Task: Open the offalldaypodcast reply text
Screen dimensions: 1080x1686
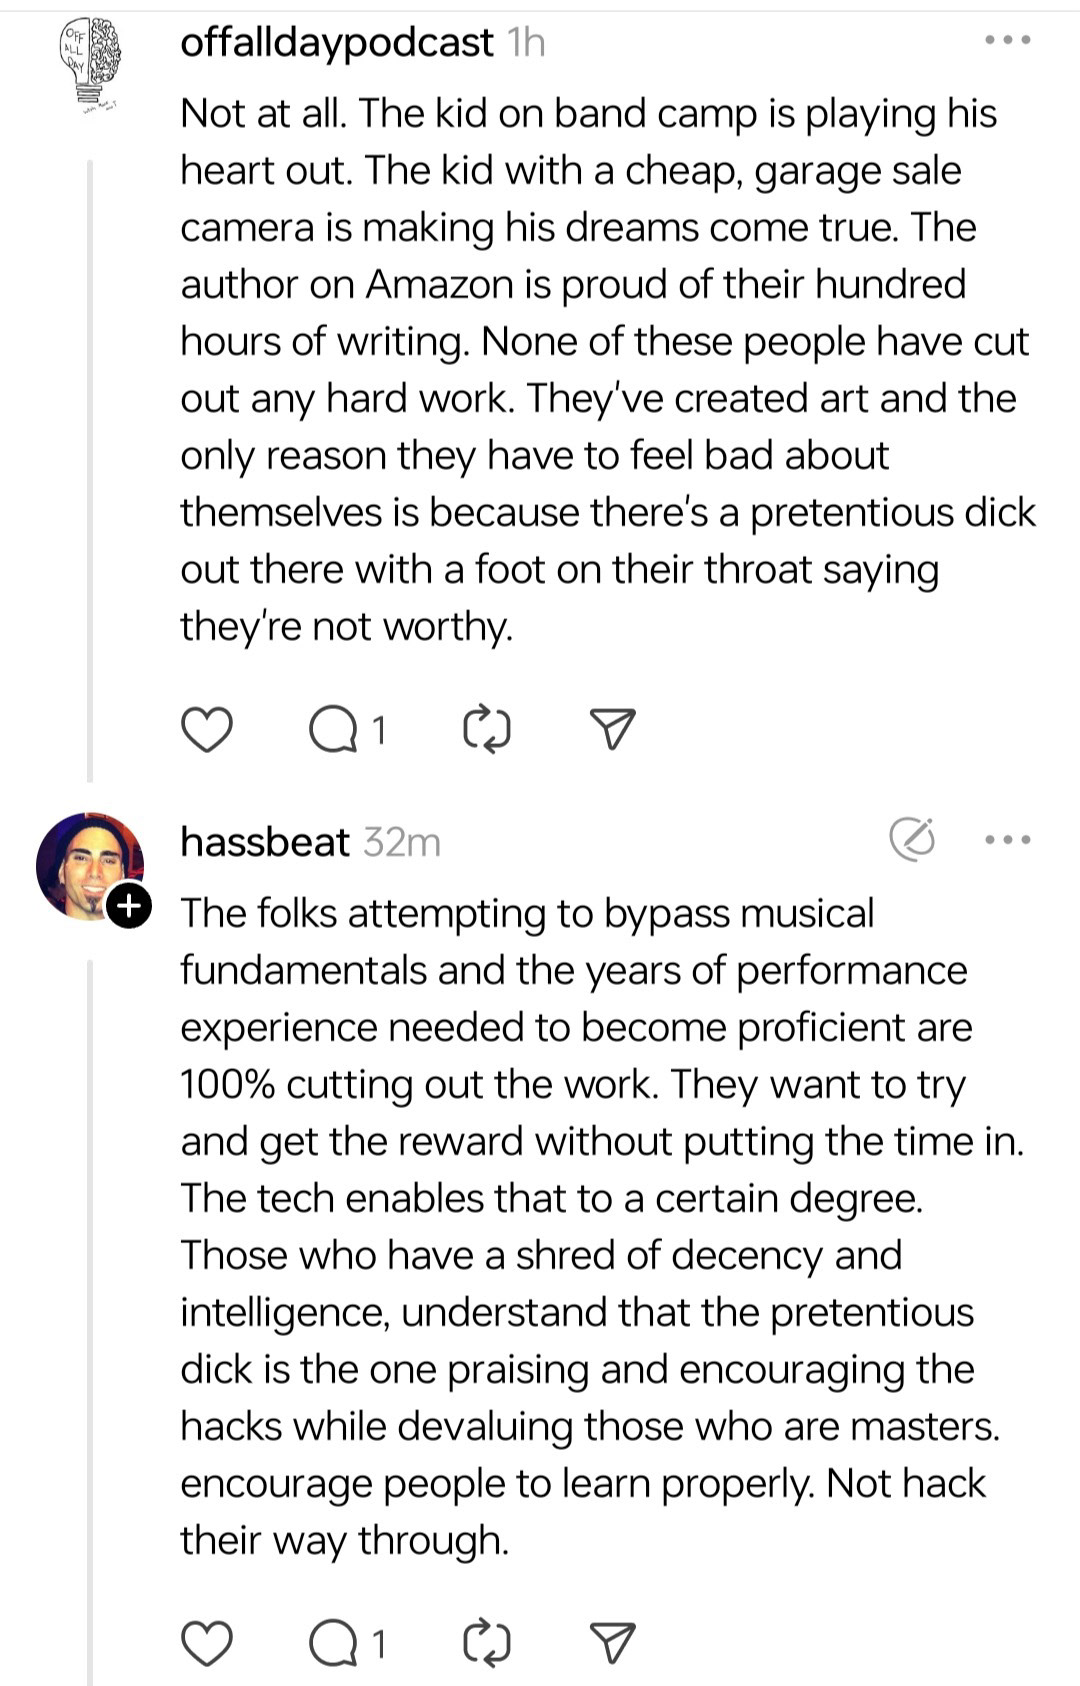Action: pos(600,370)
